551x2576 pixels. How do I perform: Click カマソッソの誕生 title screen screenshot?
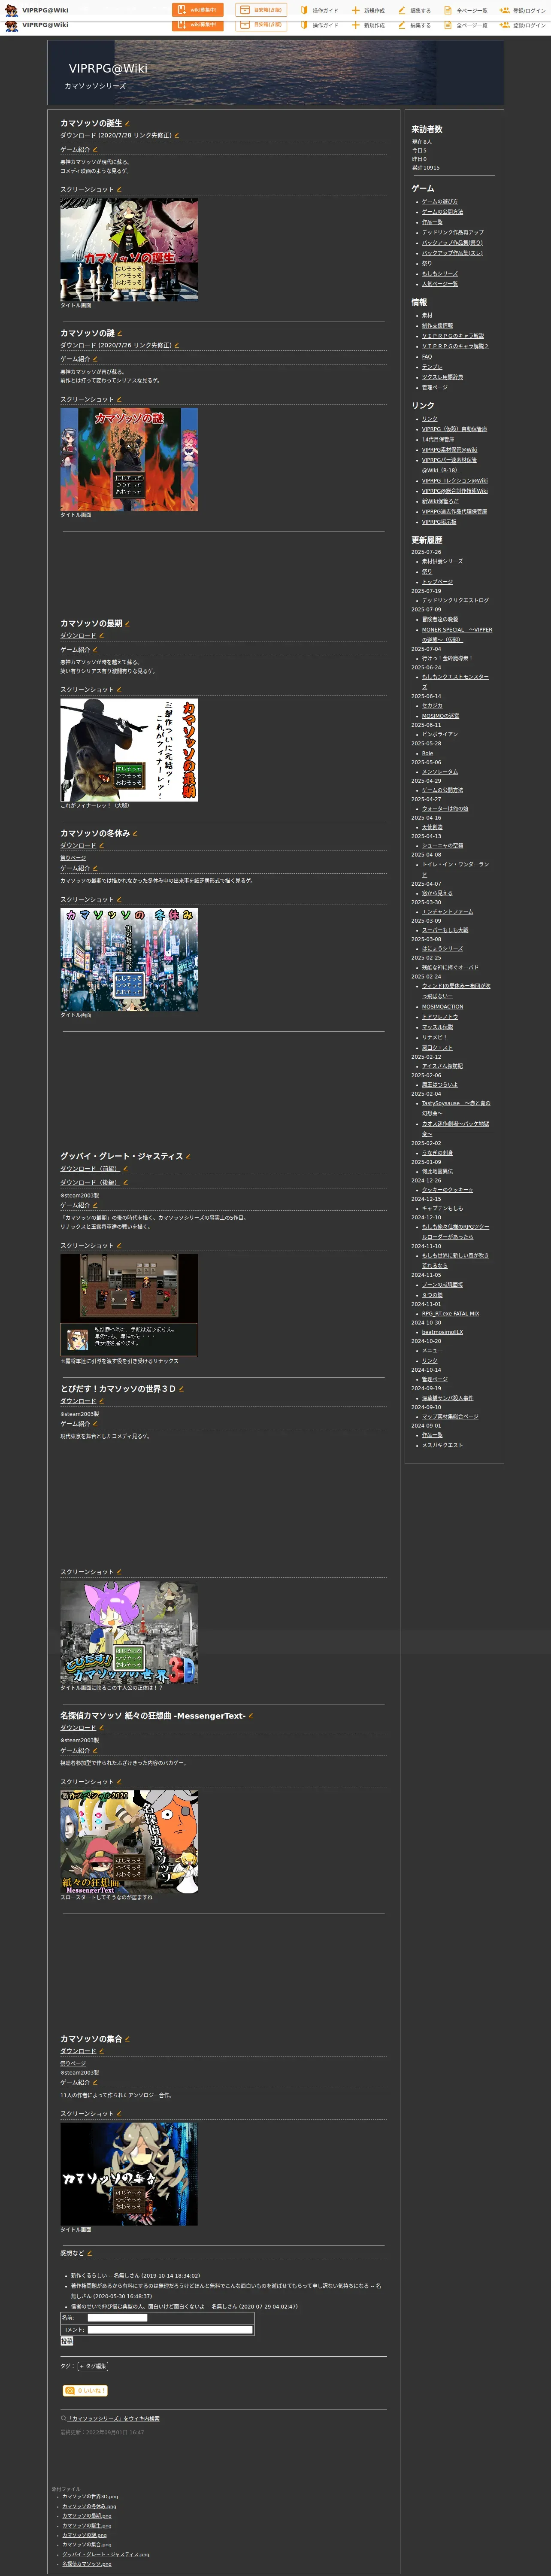129,250
